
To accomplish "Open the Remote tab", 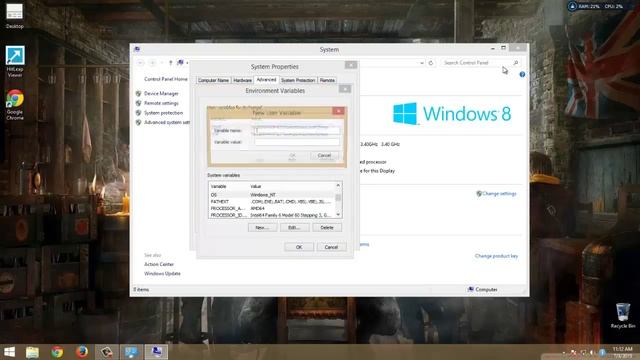I will [327, 80].
